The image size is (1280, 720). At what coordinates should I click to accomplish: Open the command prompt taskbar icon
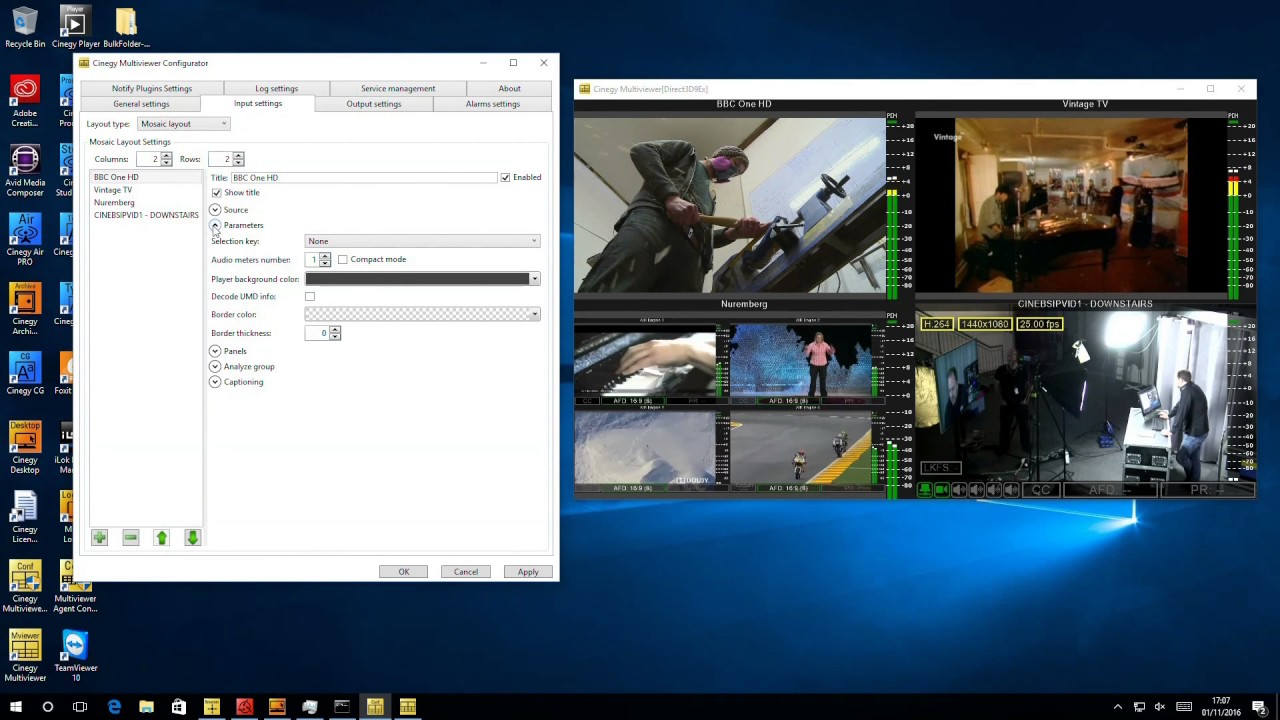342,707
